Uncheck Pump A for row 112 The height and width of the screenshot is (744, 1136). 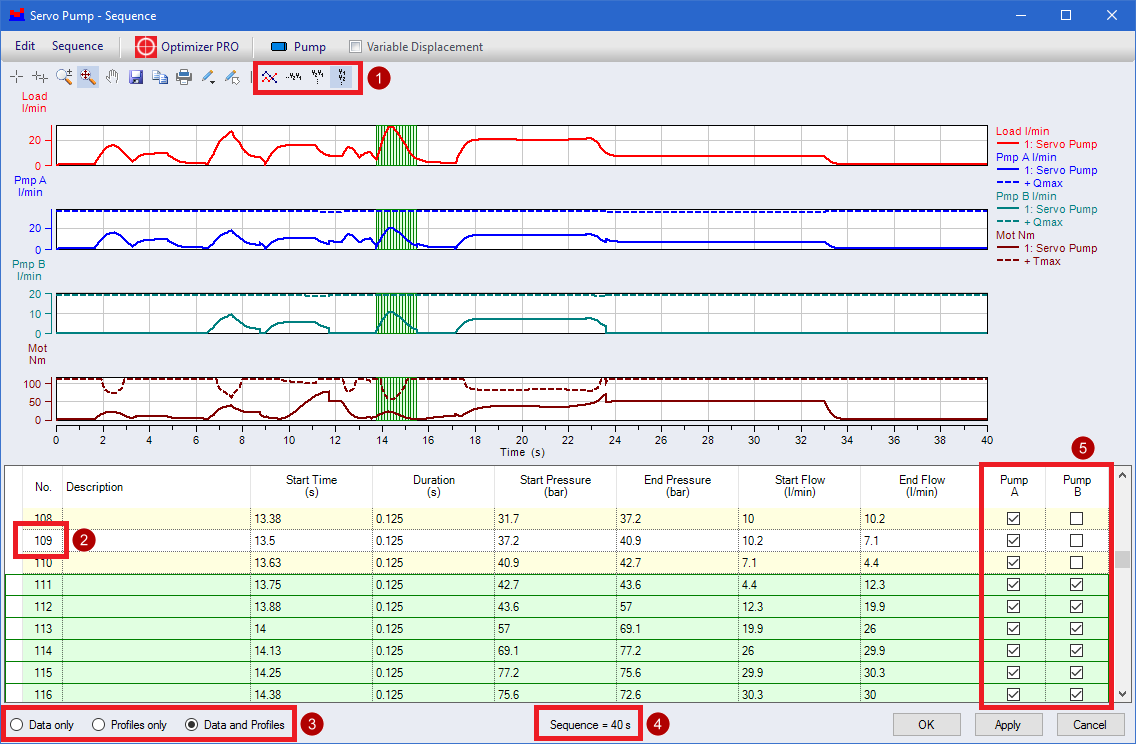[1014, 606]
